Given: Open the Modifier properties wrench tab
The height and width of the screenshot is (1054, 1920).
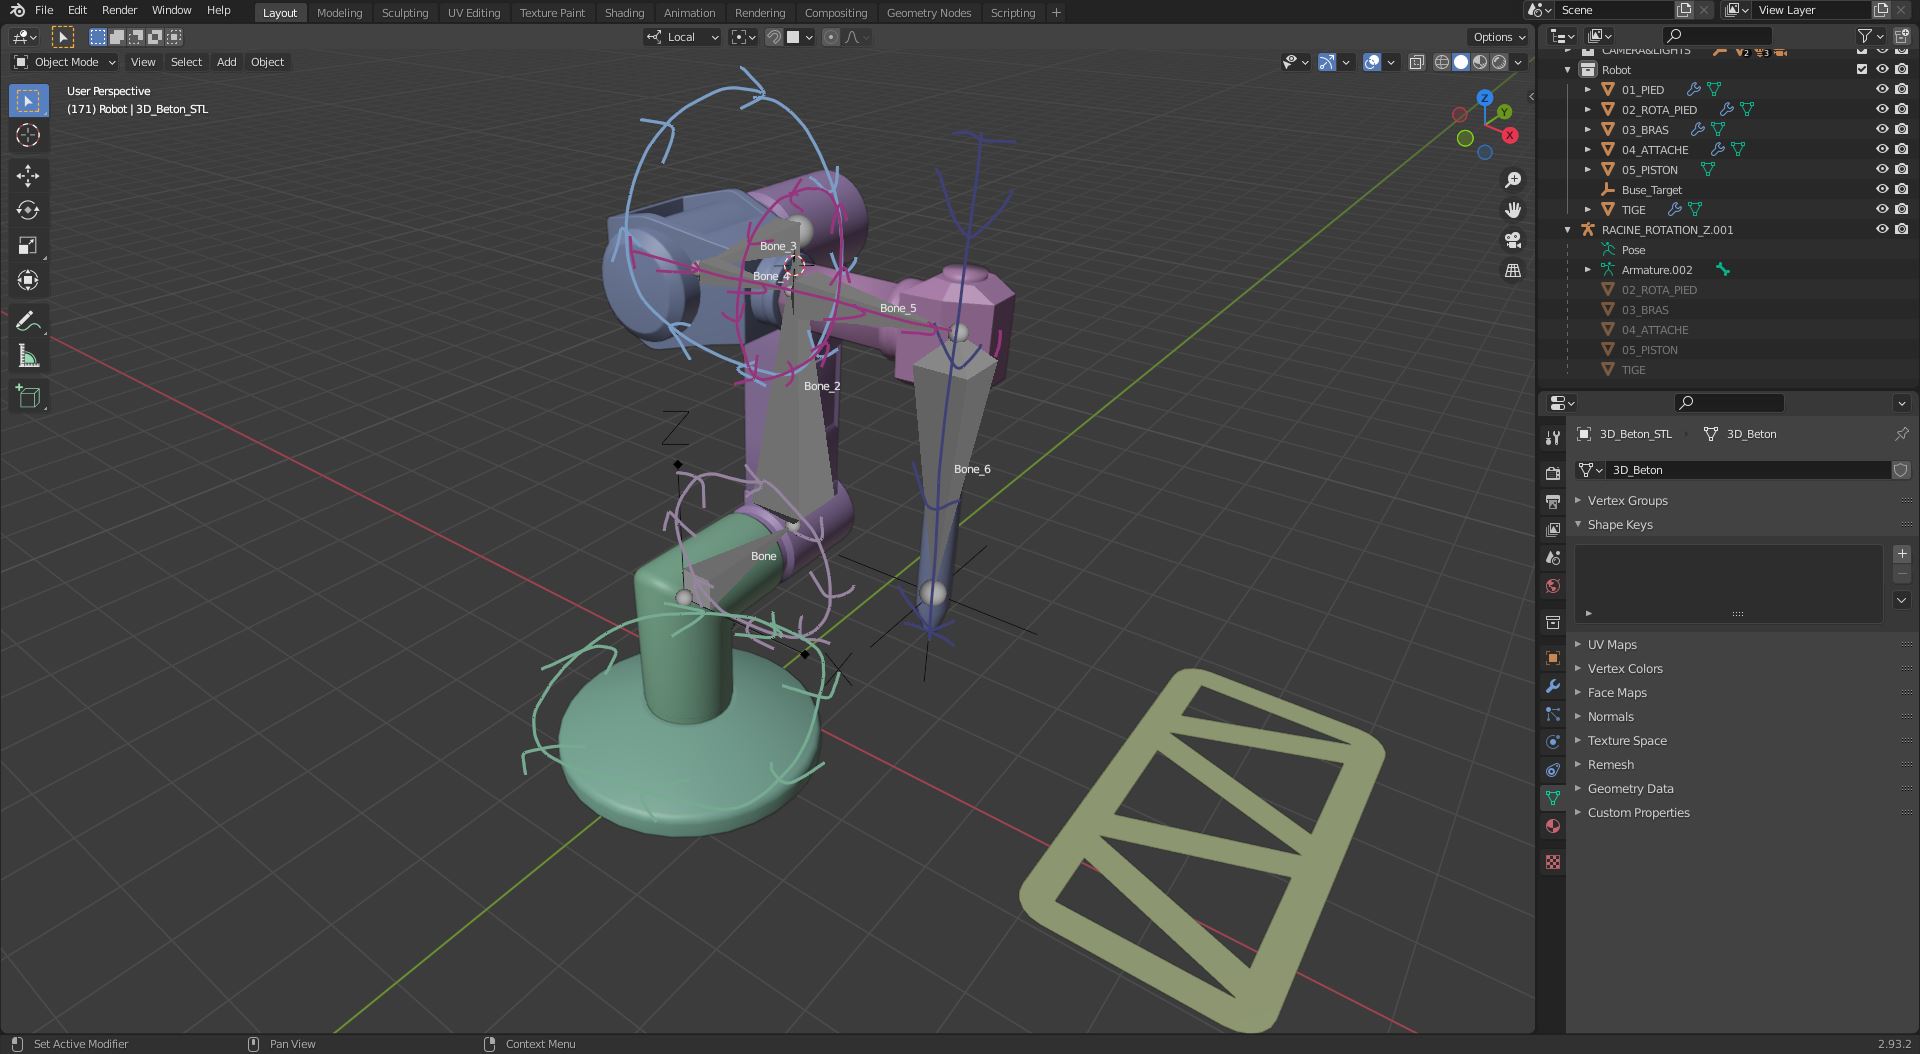Looking at the screenshot, I should pos(1552,686).
